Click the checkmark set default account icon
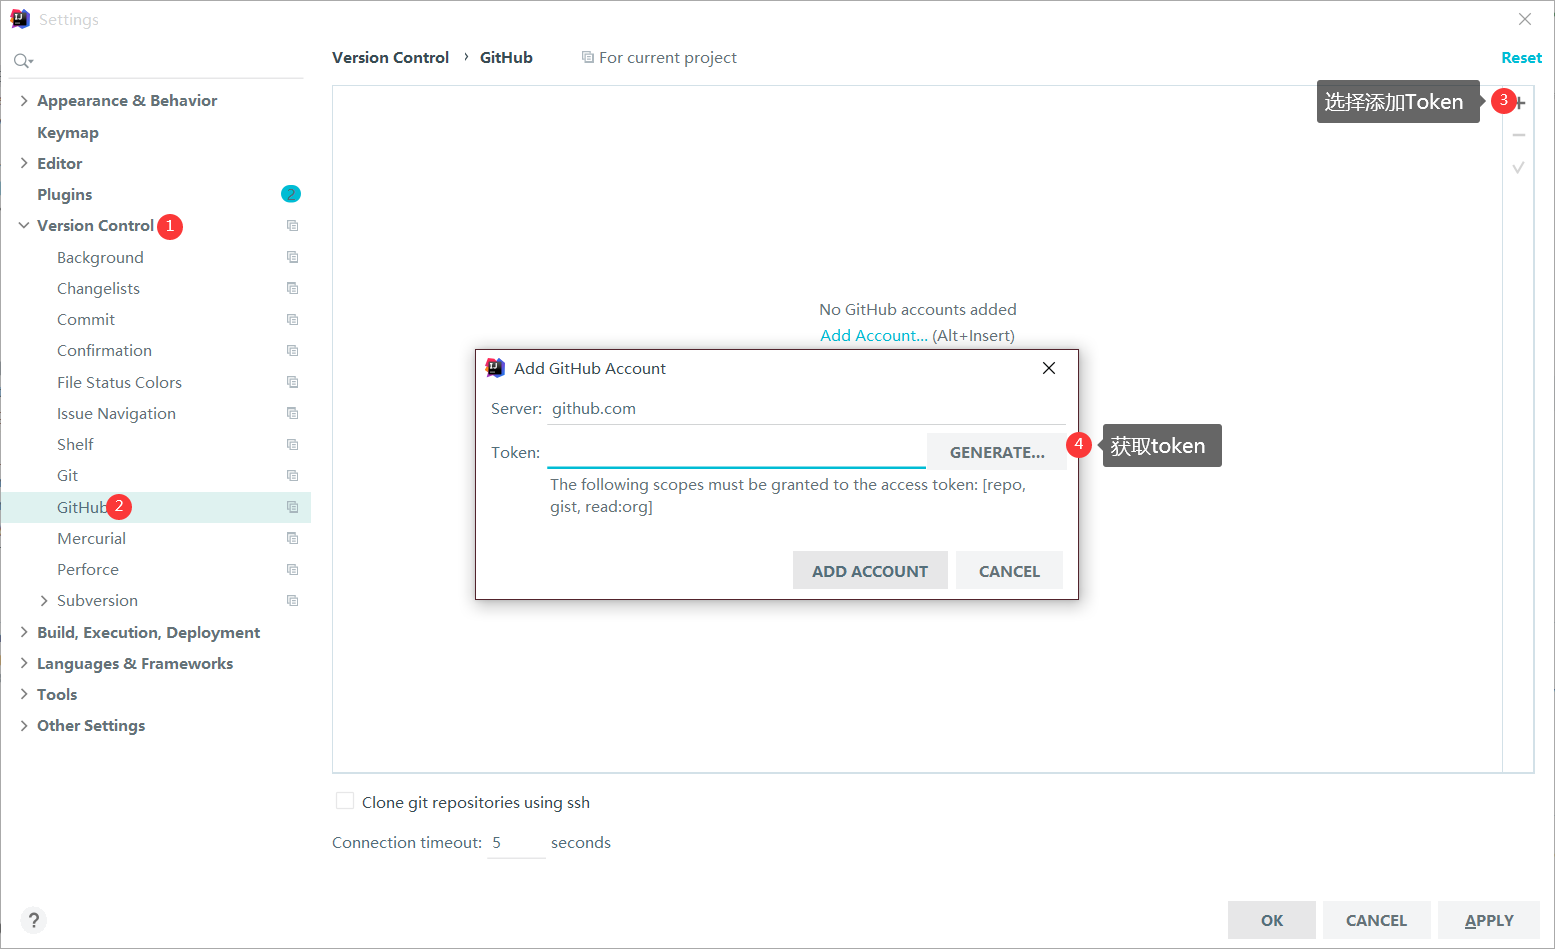The width and height of the screenshot is (1555, 949). pos(1518,167)
